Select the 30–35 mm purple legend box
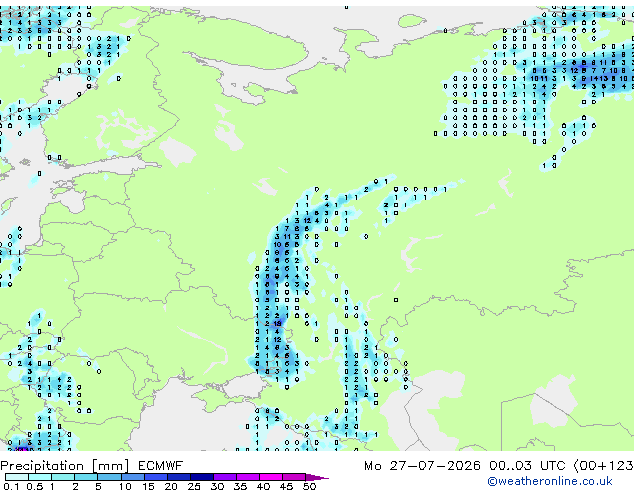 click(x=225, y=477)
